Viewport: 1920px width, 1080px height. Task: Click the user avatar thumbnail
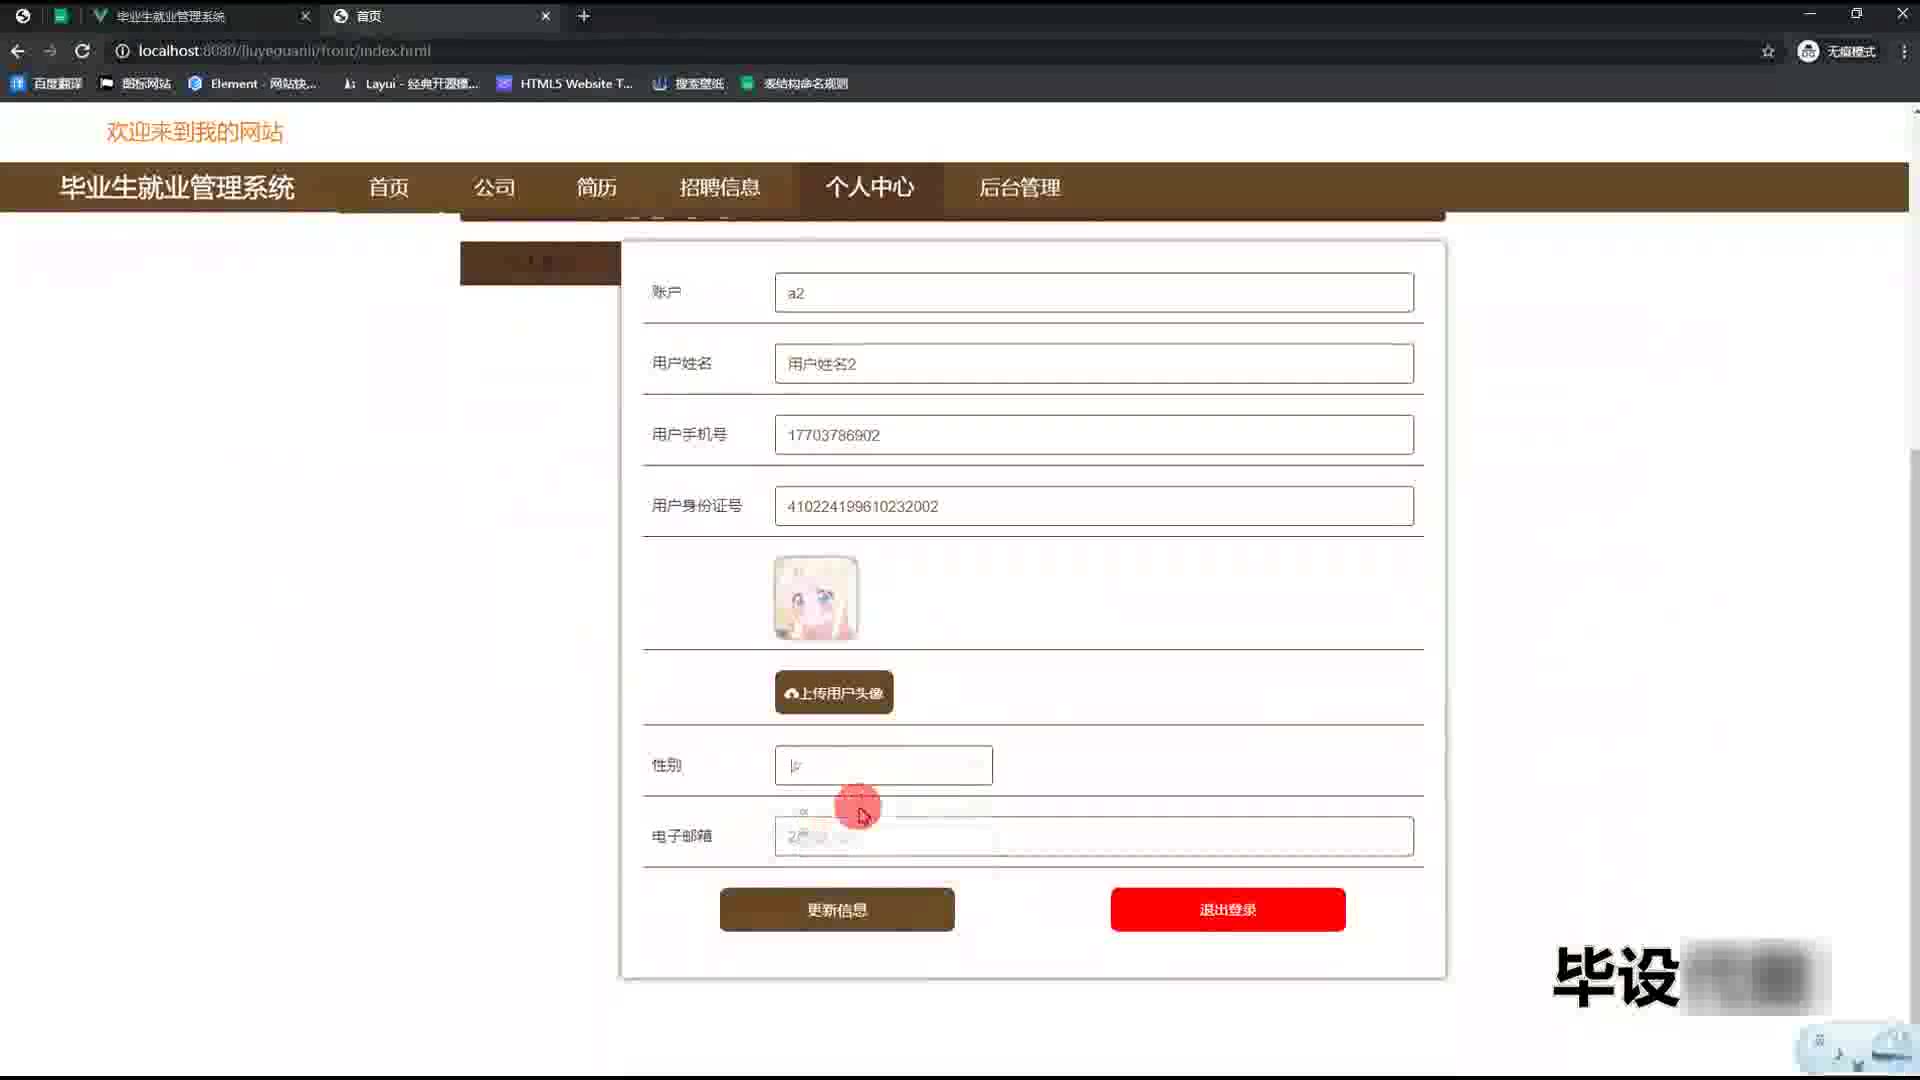pyautogui.click(x=816, y=599)
